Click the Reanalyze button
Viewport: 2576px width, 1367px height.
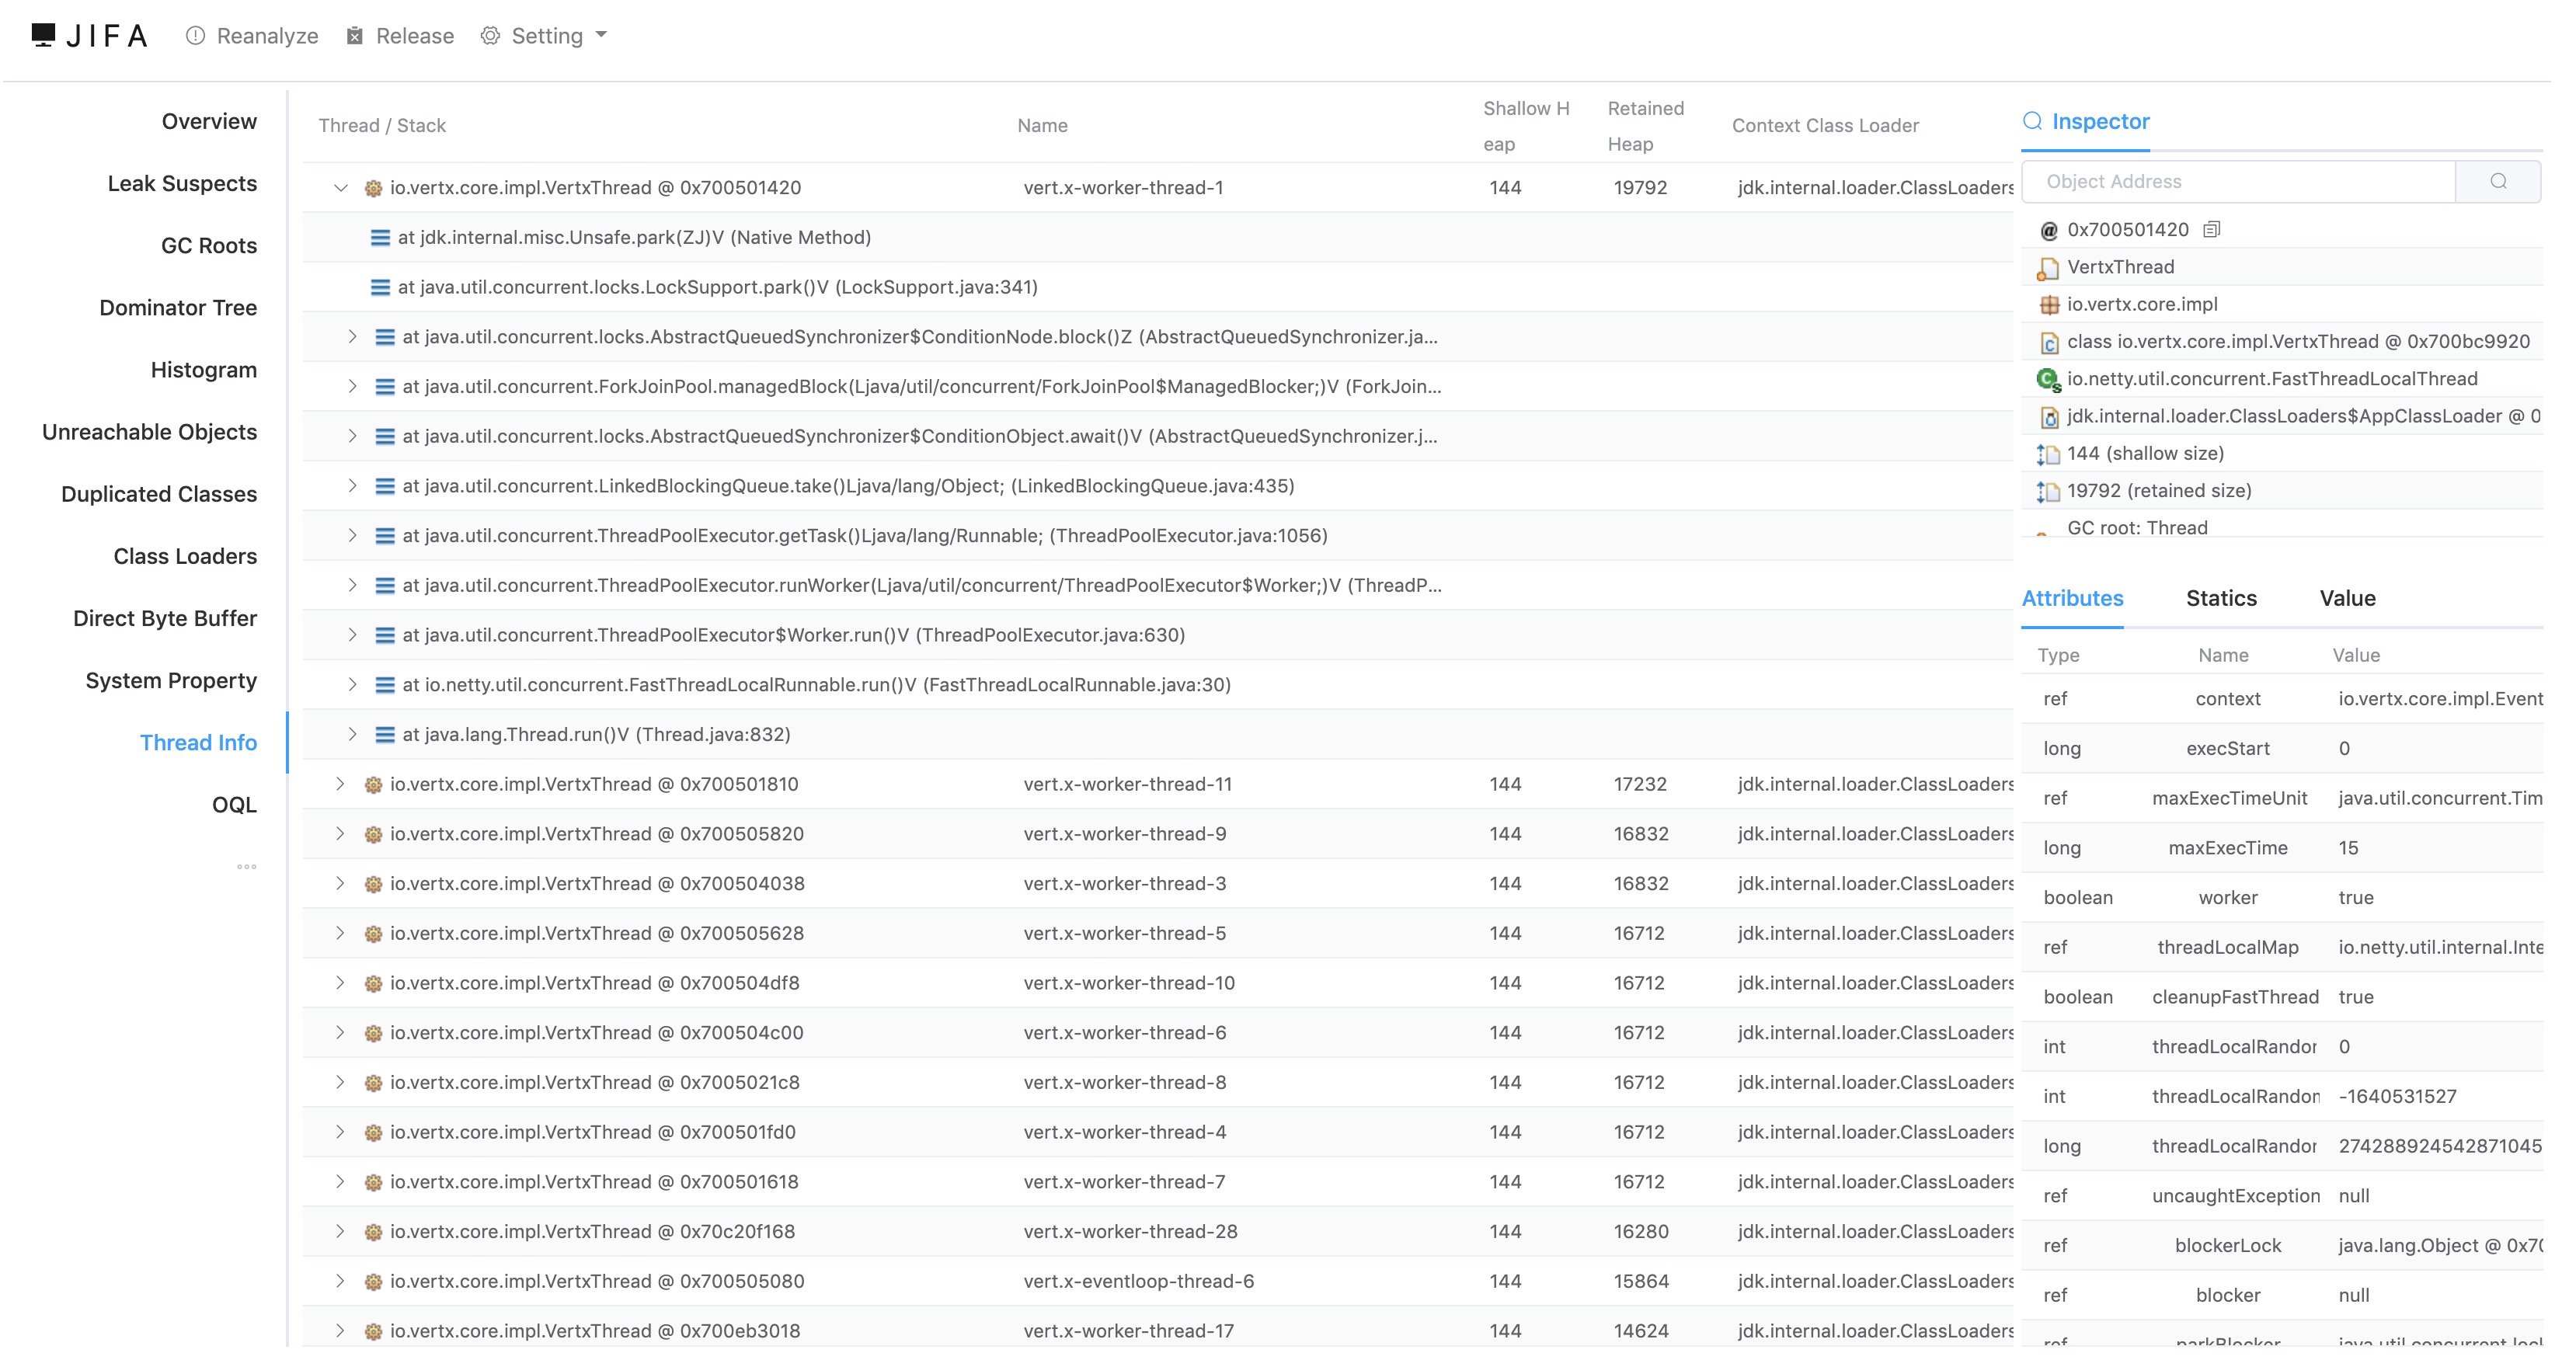252,36
